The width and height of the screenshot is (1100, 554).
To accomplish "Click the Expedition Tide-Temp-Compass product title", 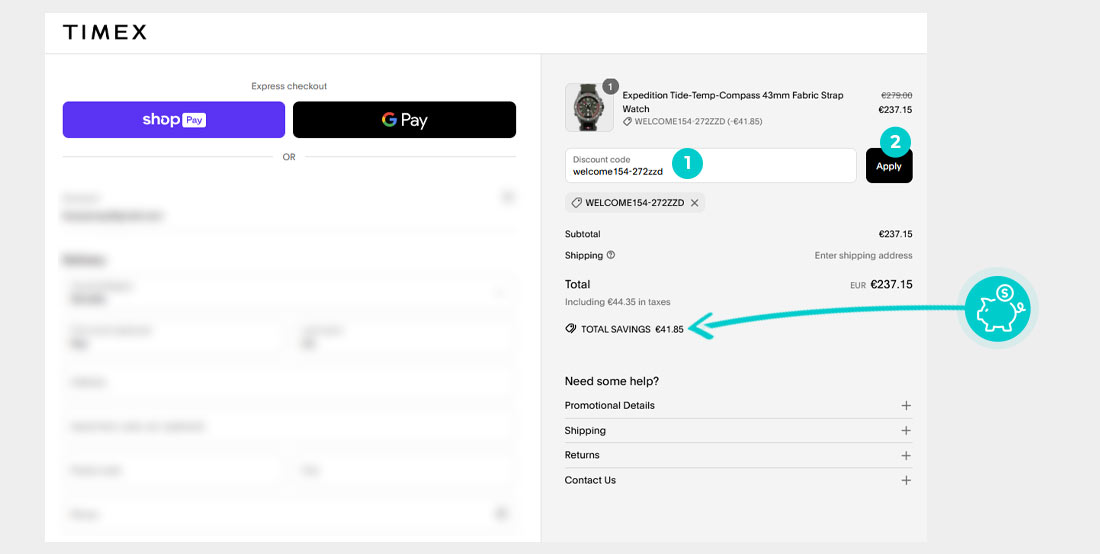I will 733,102.
